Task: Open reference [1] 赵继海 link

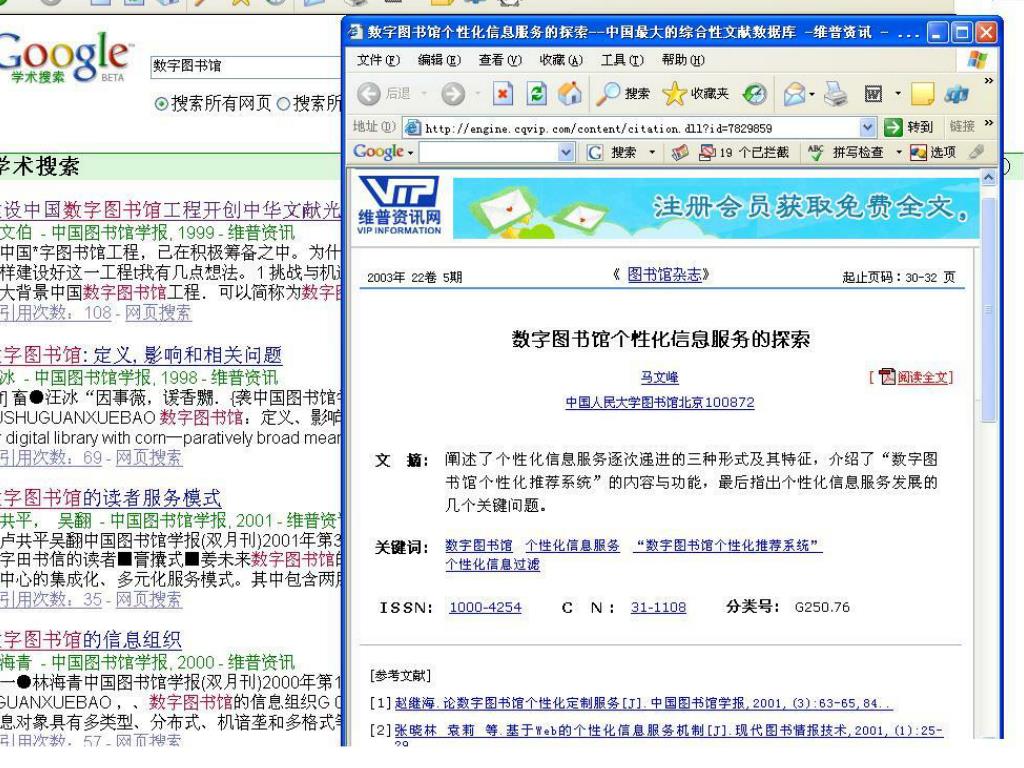Action: (643, 703)
